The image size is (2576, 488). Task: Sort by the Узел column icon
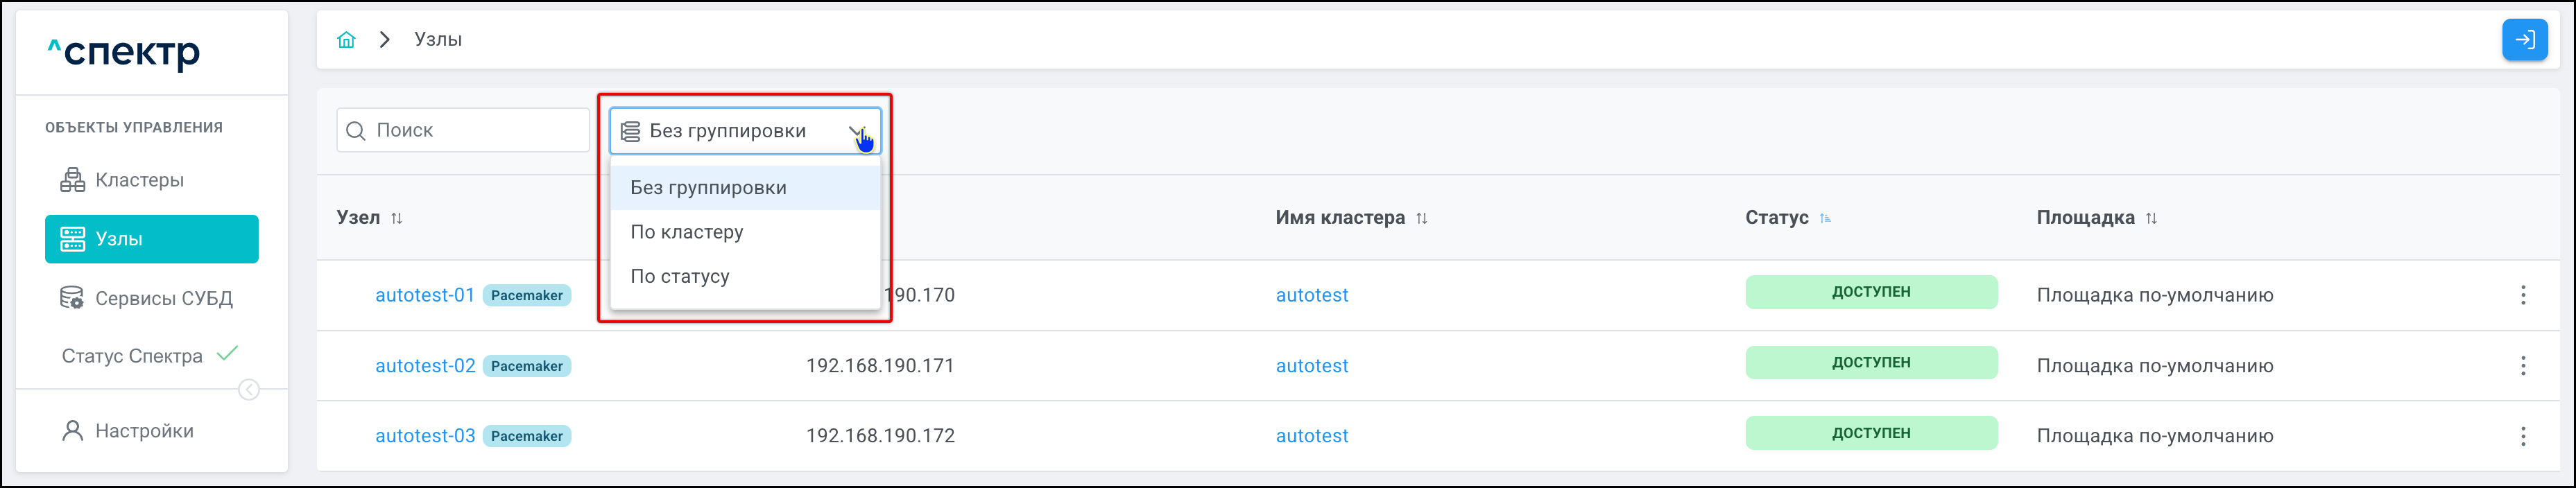397,218
